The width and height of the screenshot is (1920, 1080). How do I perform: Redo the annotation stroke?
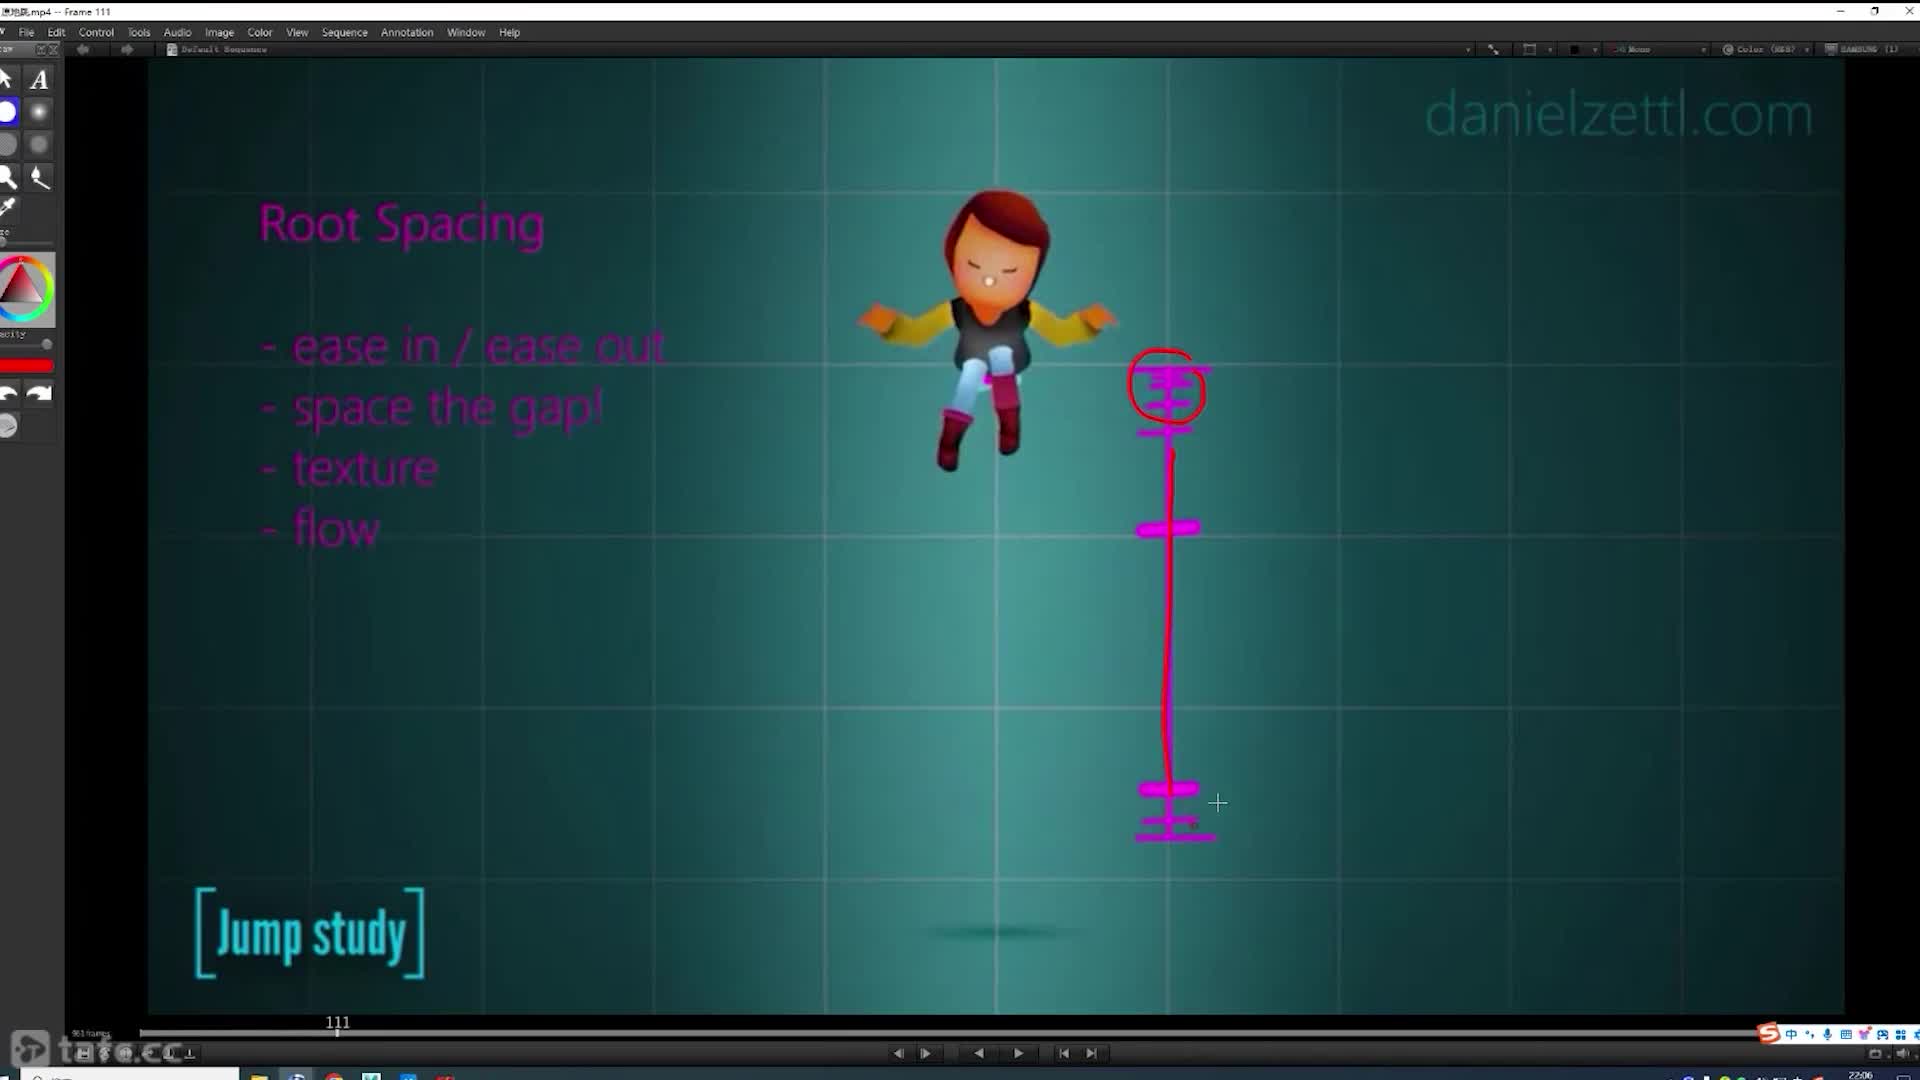(39, 394)
